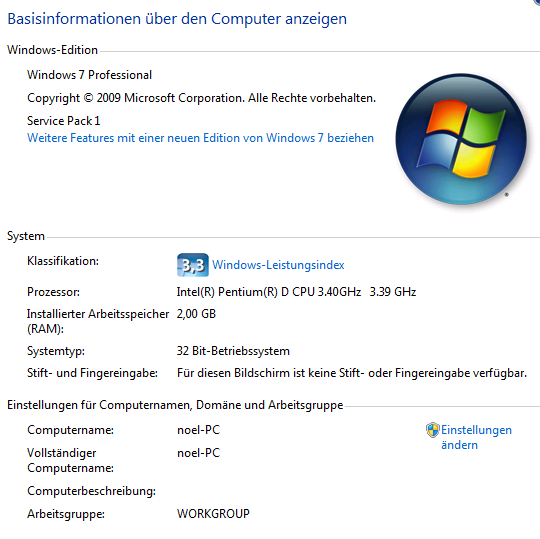Image resolution: width=540 pixels, height=539 pixels.
Task: Click the WORKGROUP Arbeitsgruppe value
Action: (213, 514)
